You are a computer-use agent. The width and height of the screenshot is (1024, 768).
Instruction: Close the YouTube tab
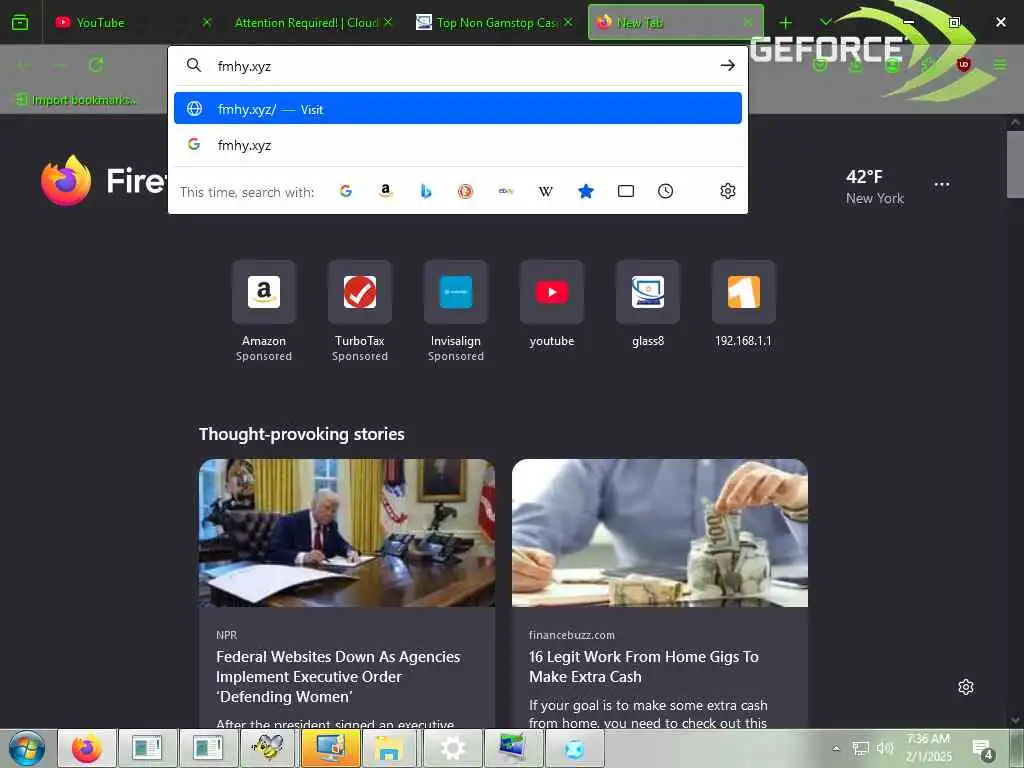206,22
